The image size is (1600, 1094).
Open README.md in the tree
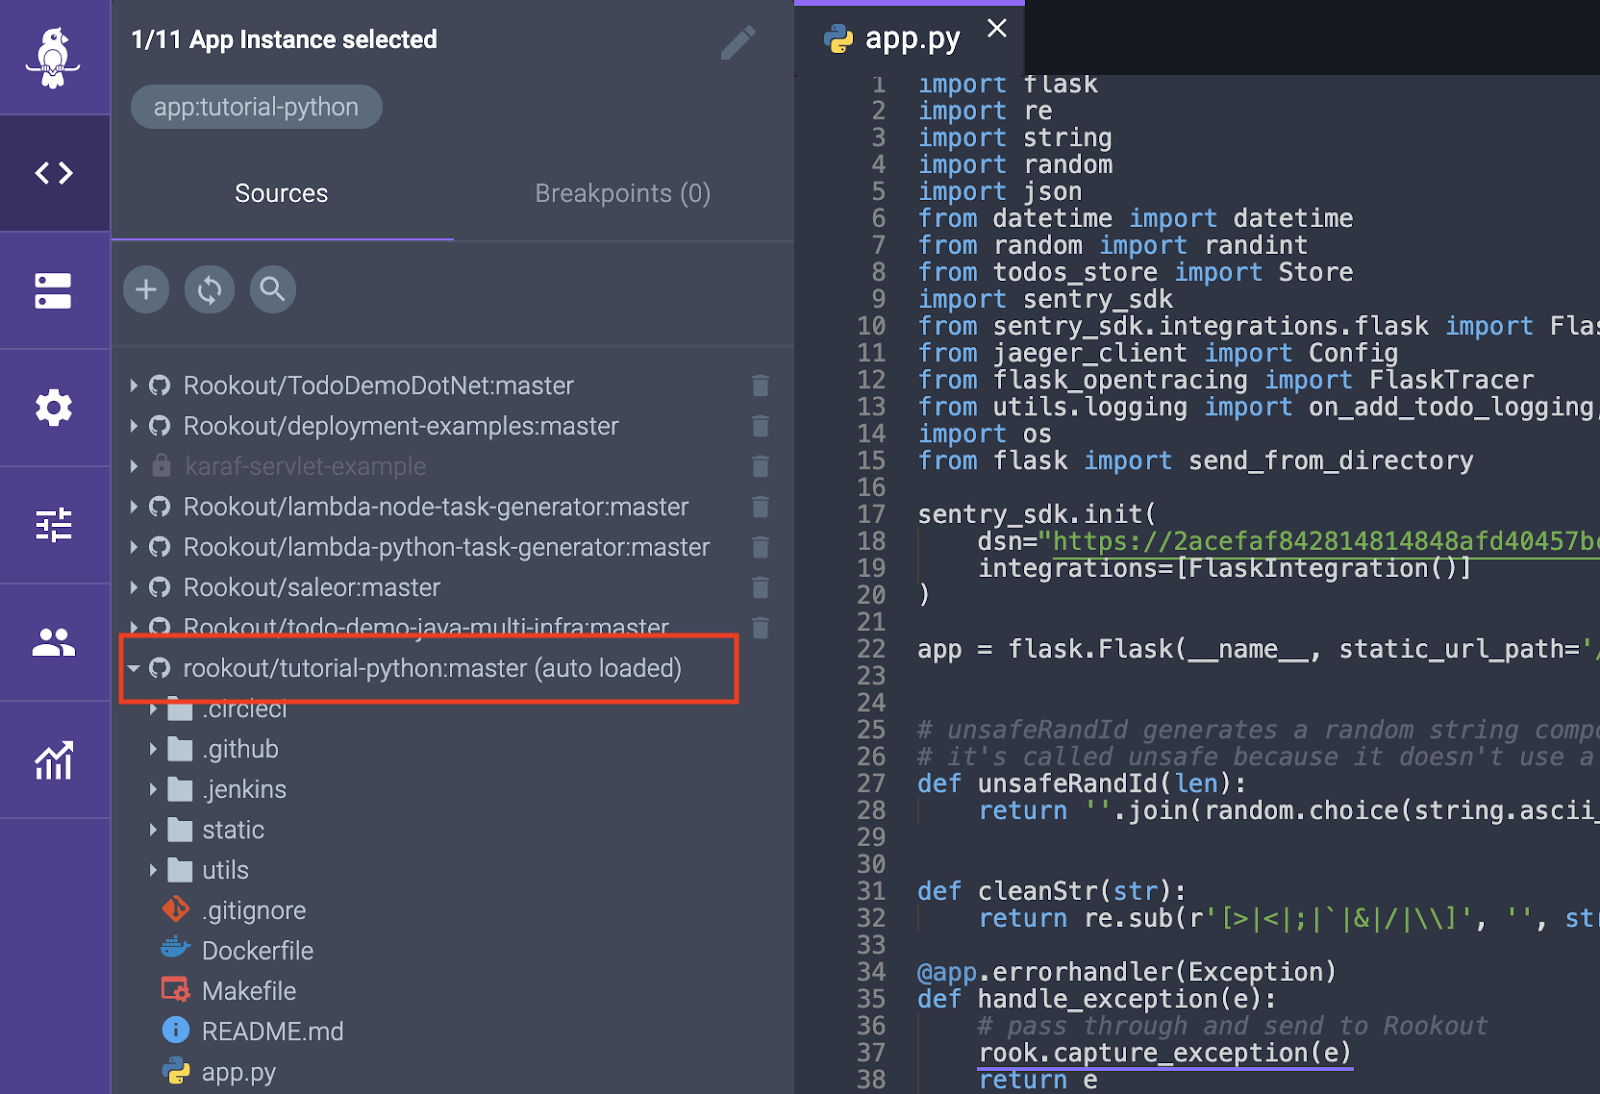click(272, 1031)
